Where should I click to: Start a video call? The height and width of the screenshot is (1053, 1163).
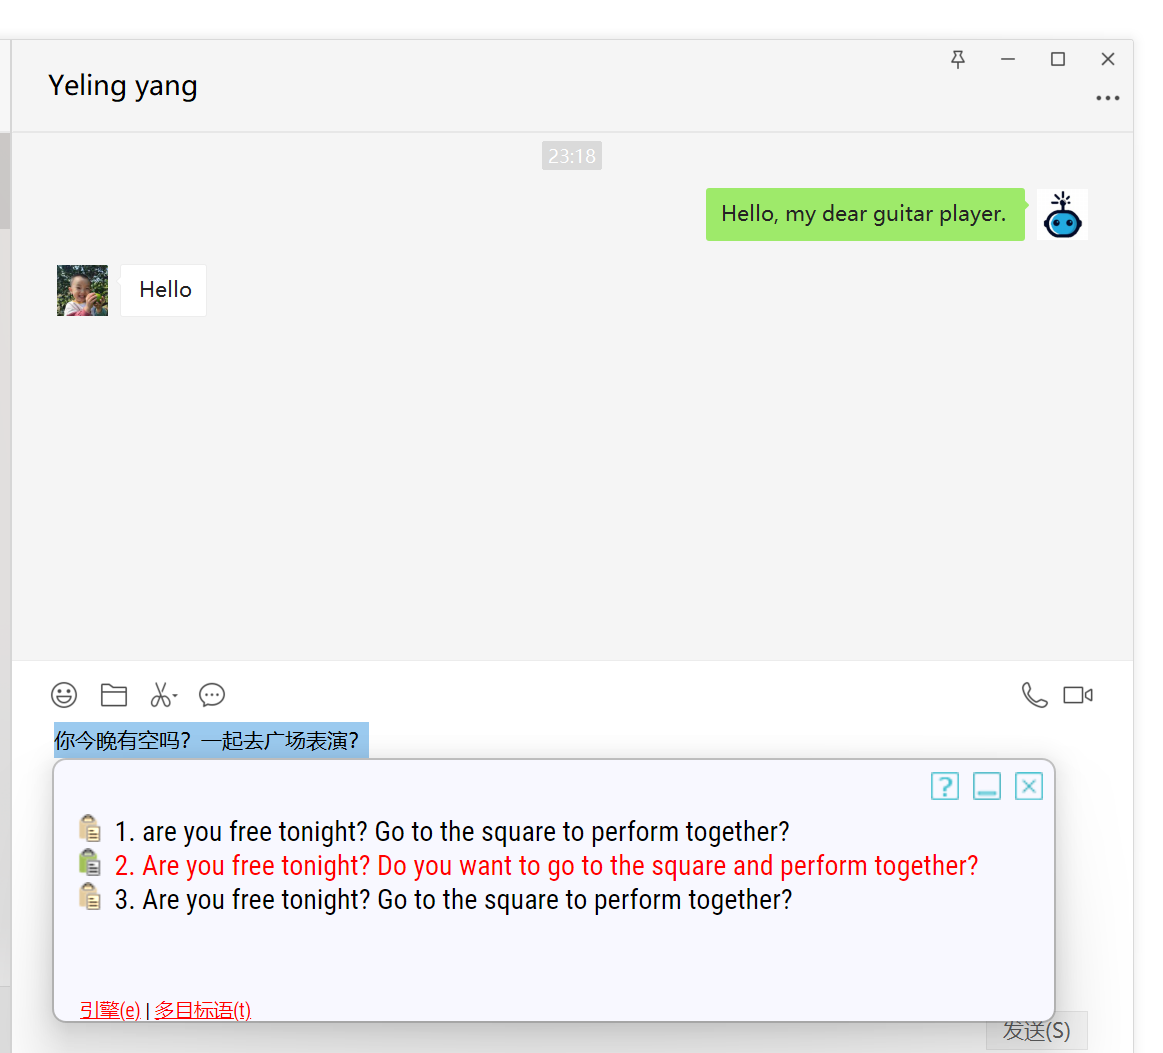tap(1077, 695)
